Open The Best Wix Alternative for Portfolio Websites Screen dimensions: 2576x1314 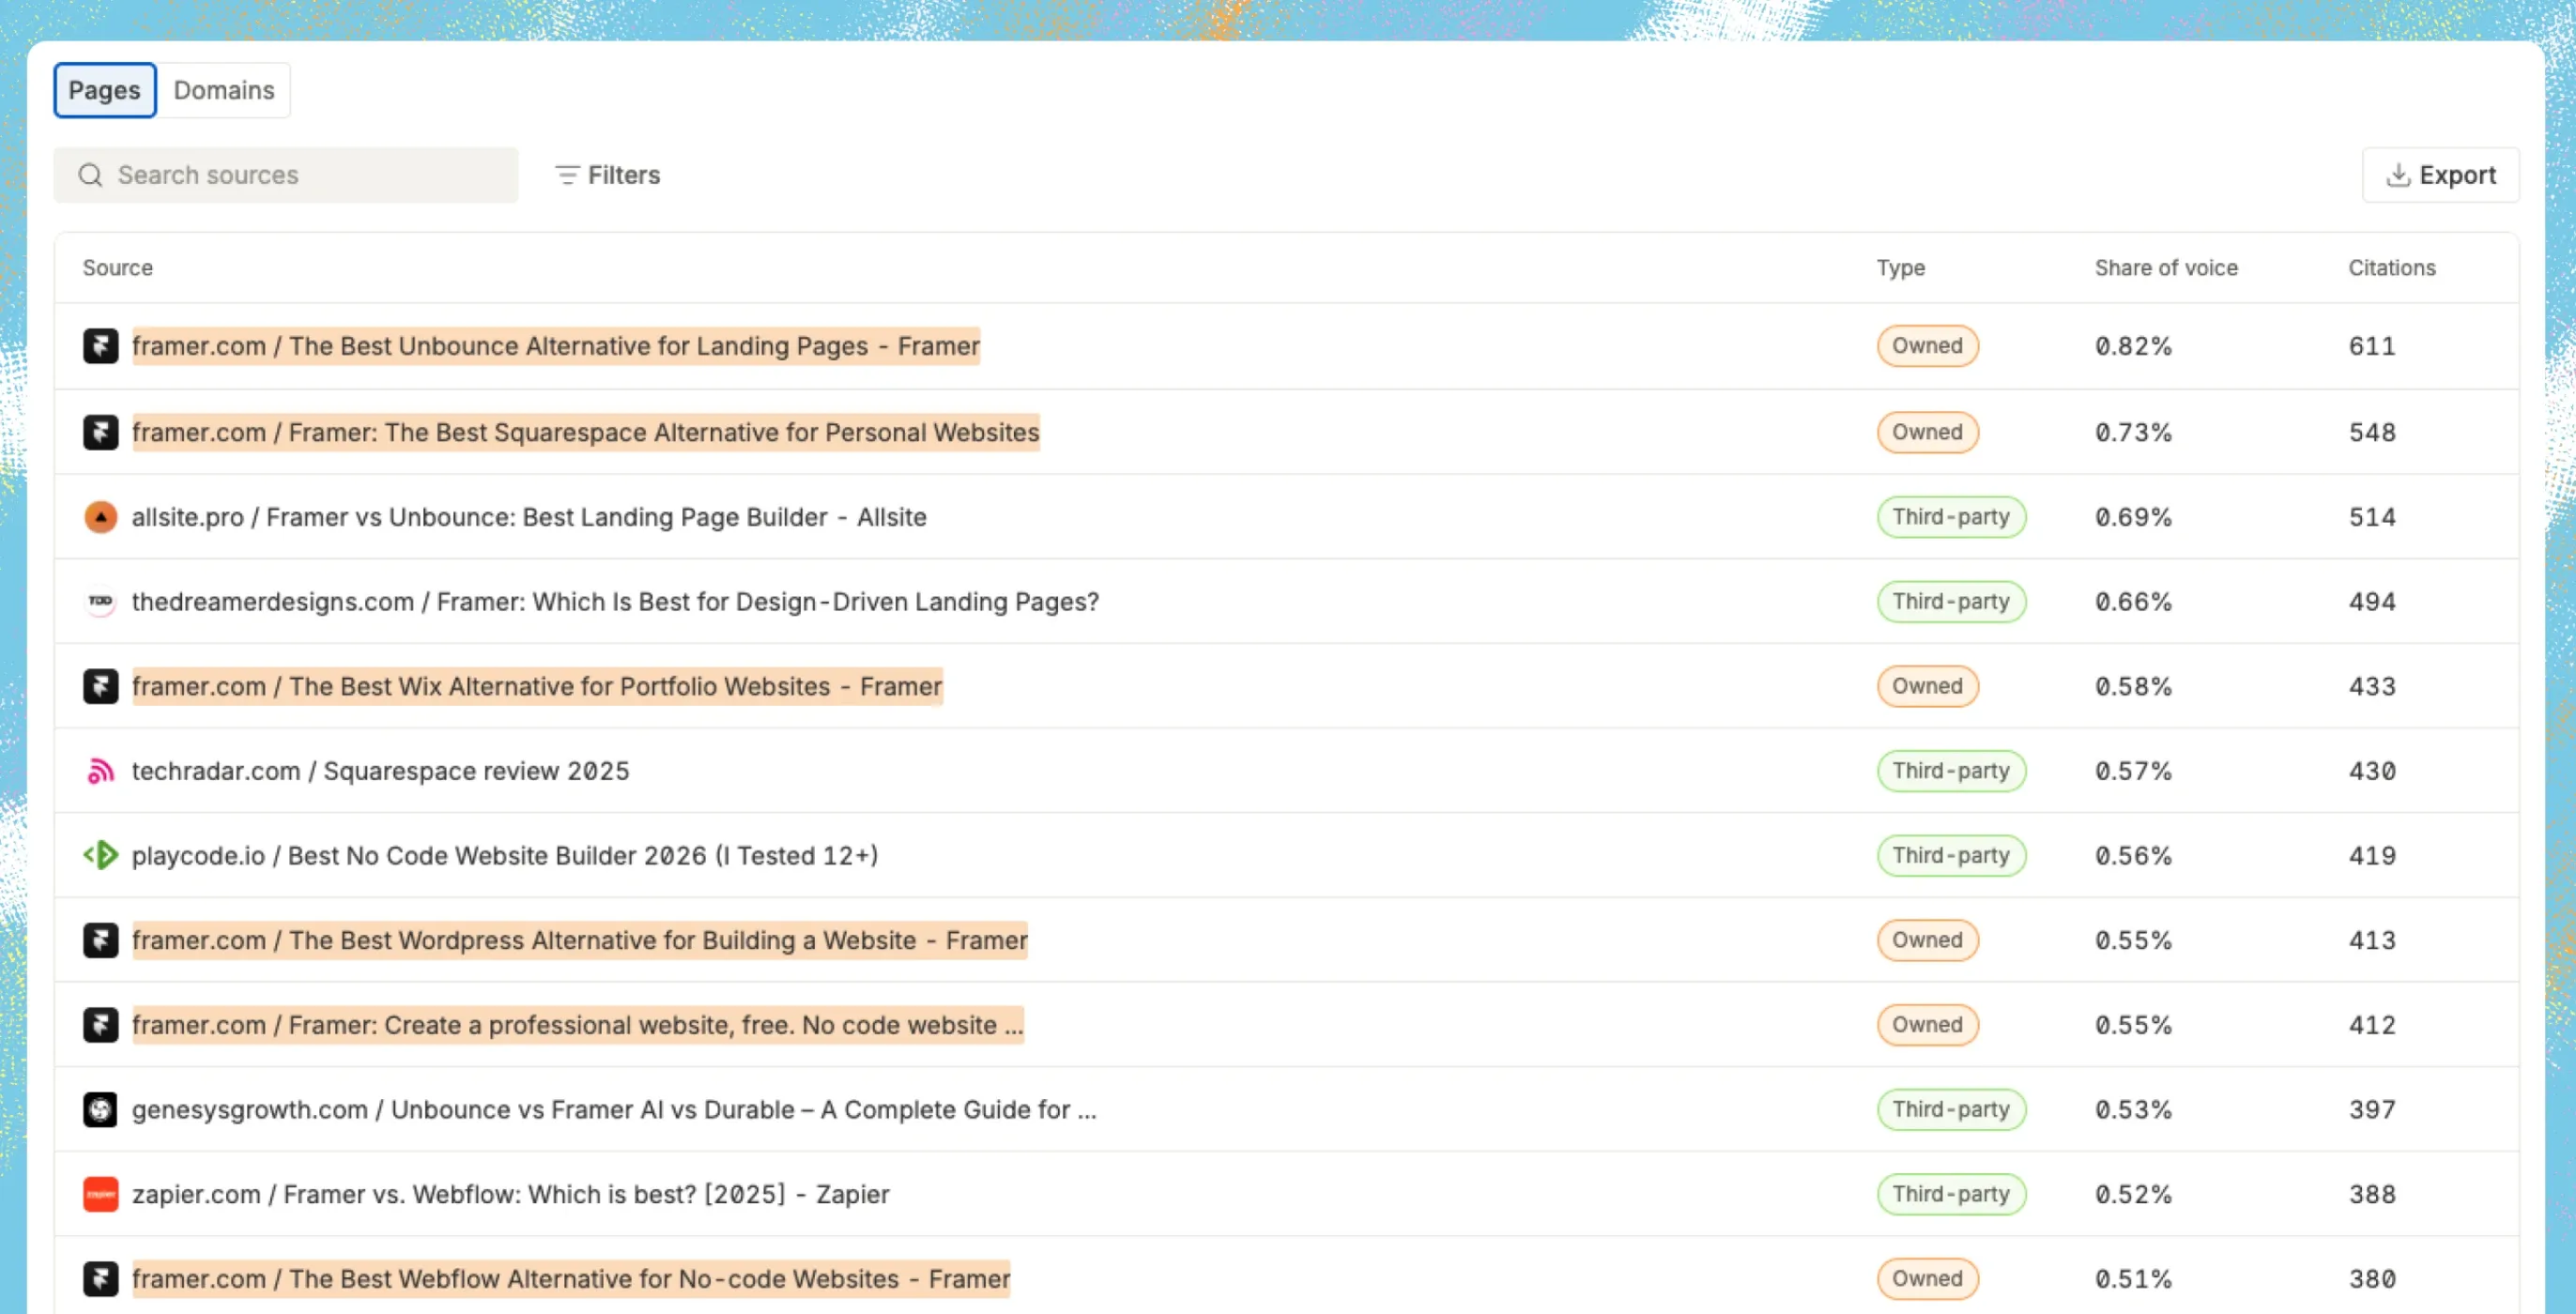pos(537,686)
